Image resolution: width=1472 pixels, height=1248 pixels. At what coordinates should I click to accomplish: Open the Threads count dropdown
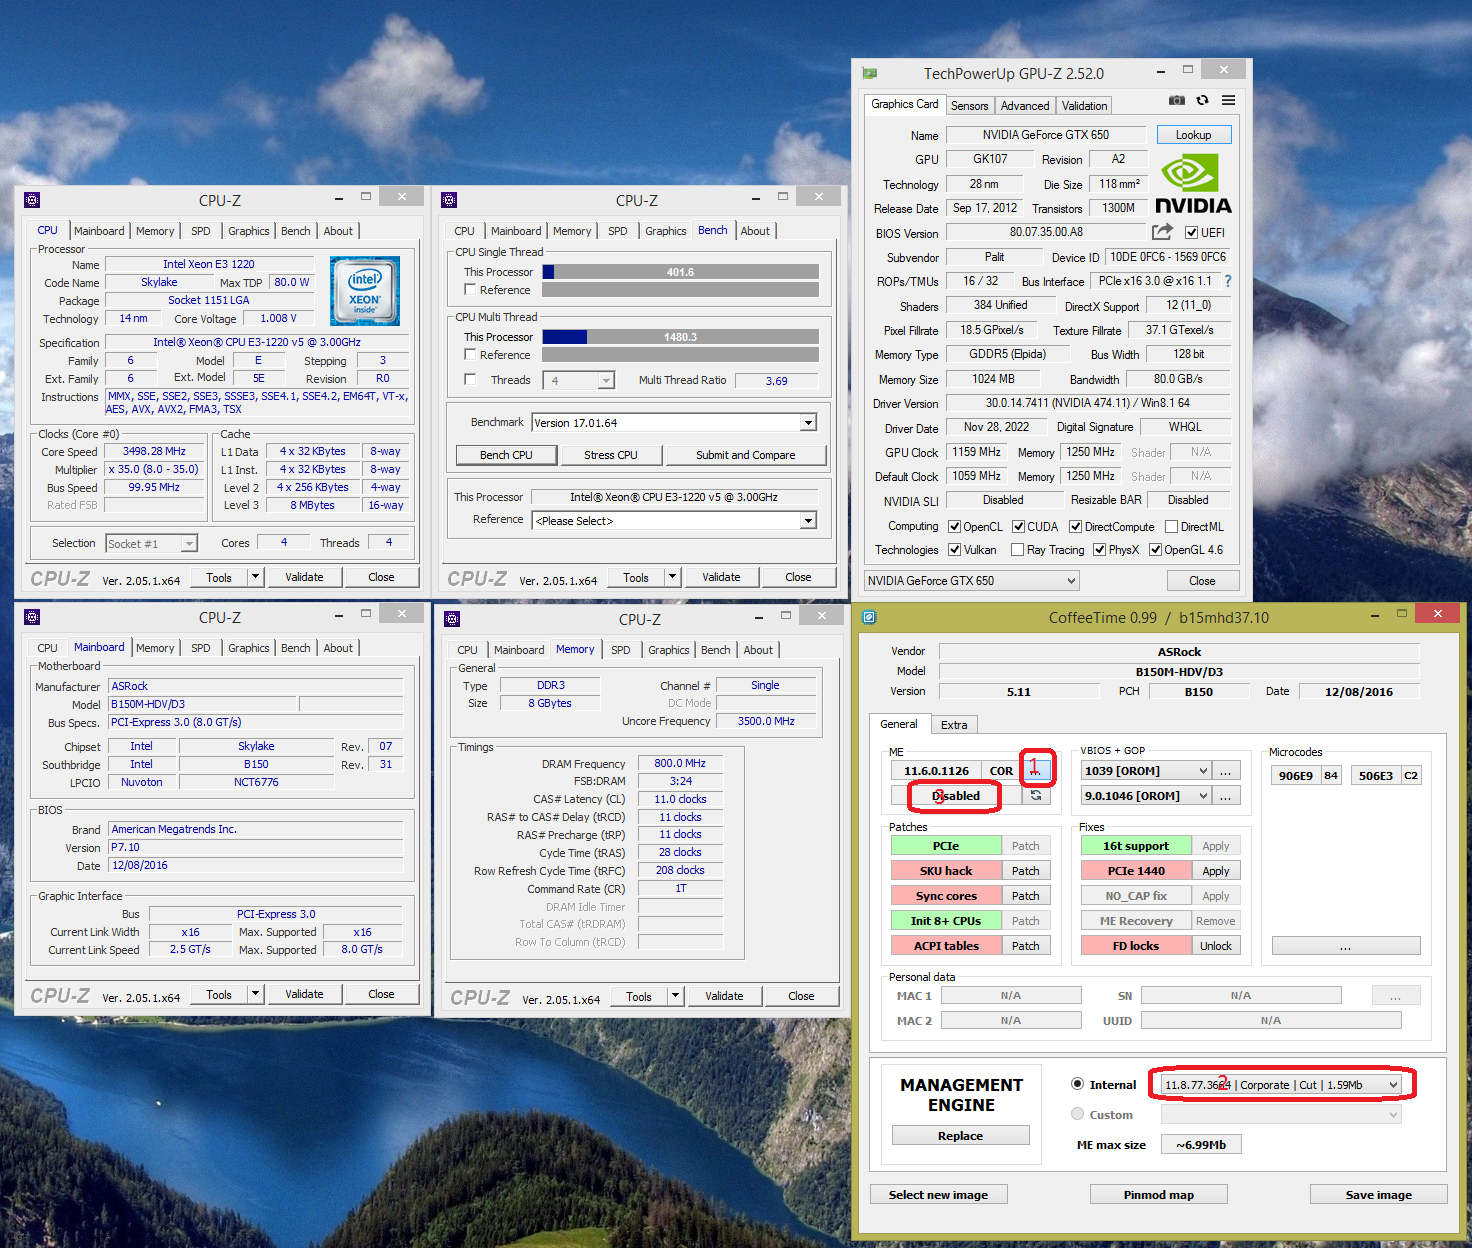pos(606,381)
